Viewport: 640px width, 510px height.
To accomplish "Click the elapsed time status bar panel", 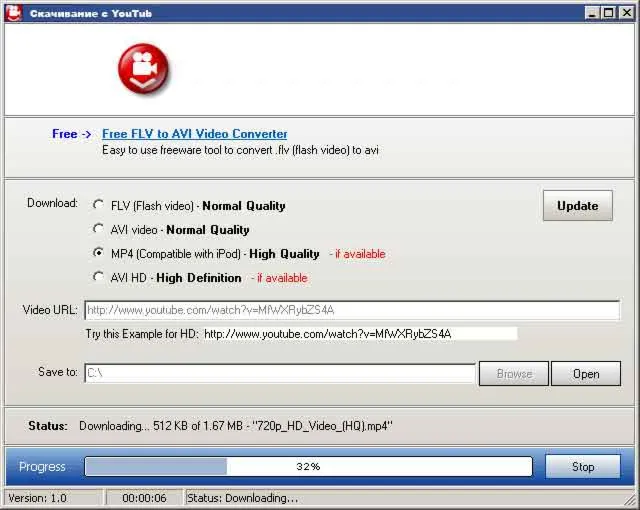I will 144,498.
